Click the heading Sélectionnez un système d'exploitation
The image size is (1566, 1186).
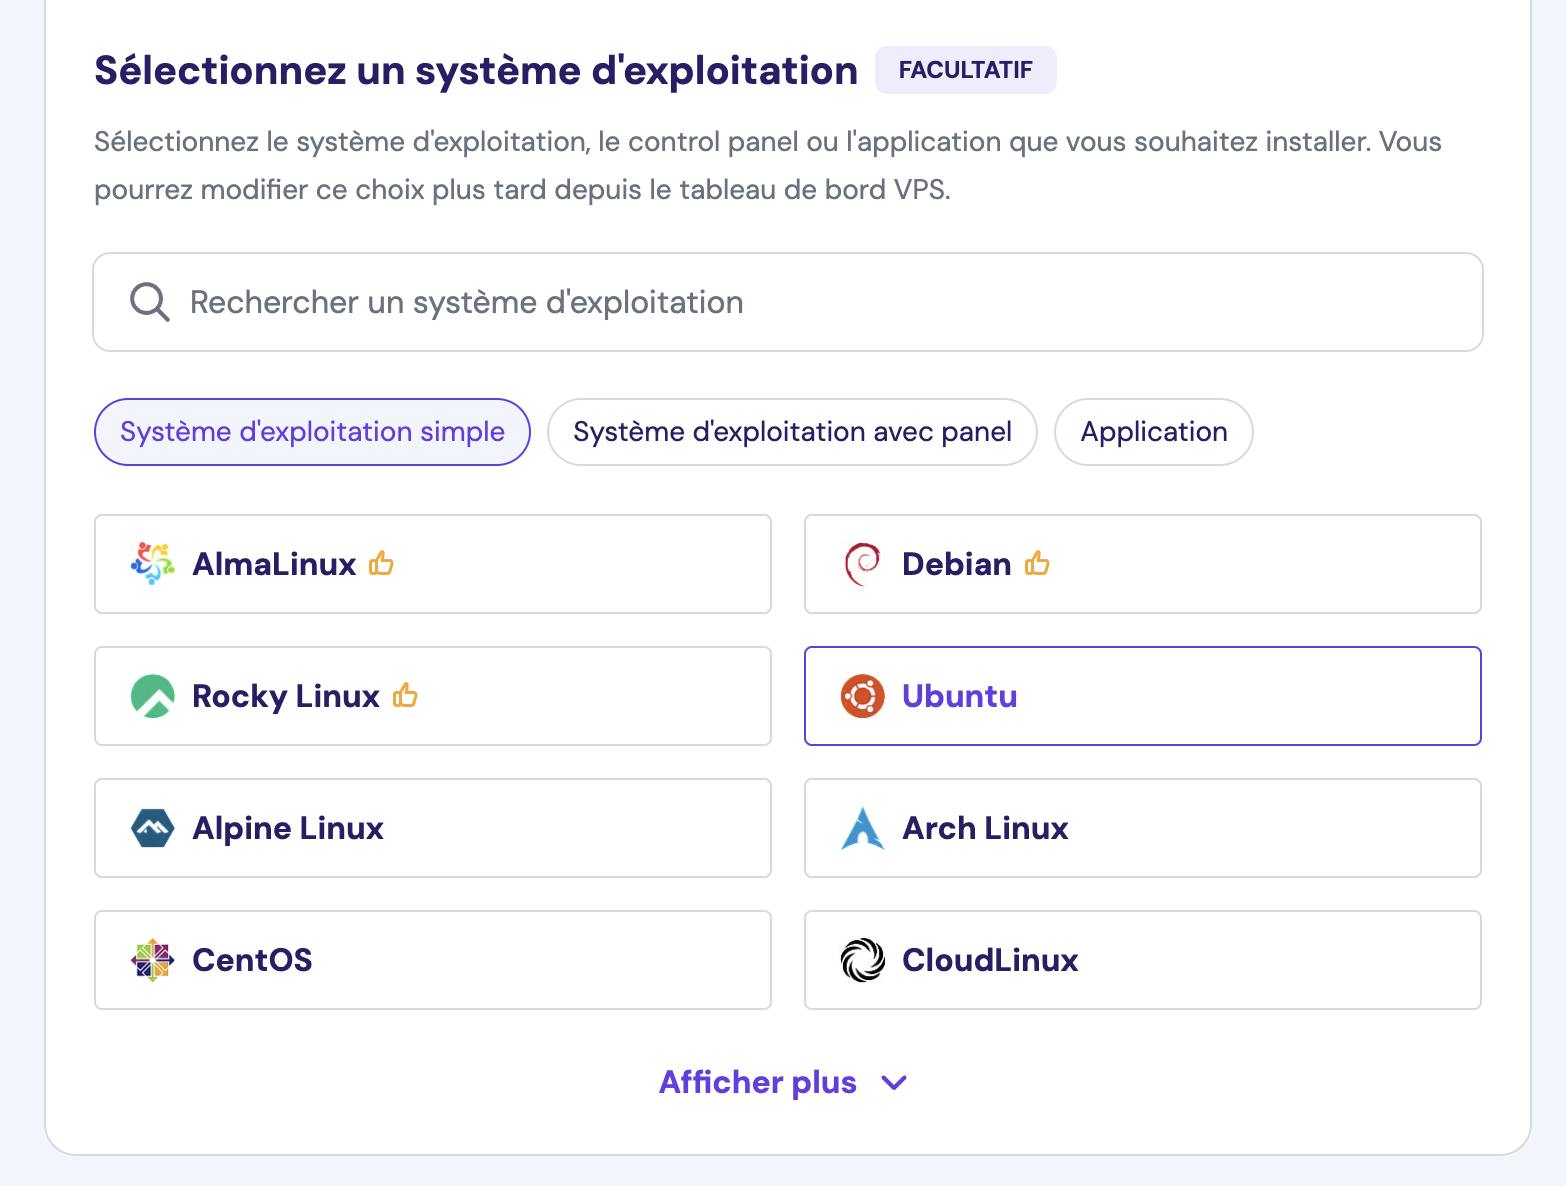click(476, 71)
